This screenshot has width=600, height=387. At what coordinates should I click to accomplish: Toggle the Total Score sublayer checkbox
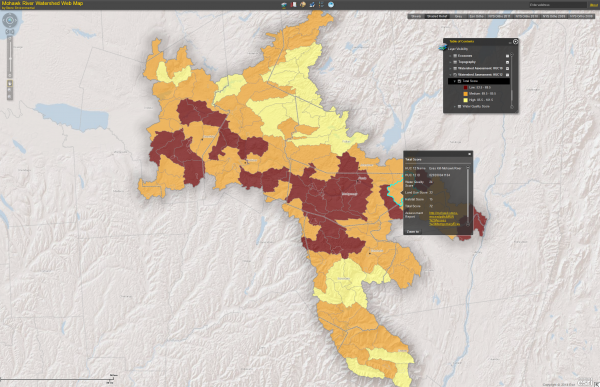pos(460,81)
